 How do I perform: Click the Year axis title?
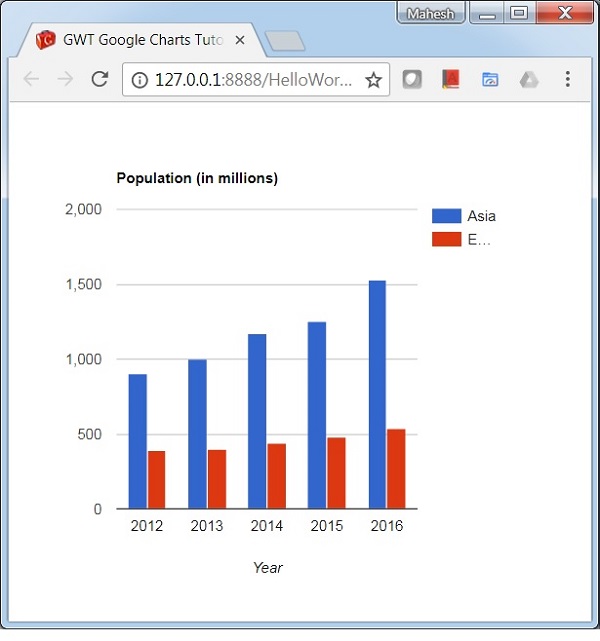pos(268,568)
